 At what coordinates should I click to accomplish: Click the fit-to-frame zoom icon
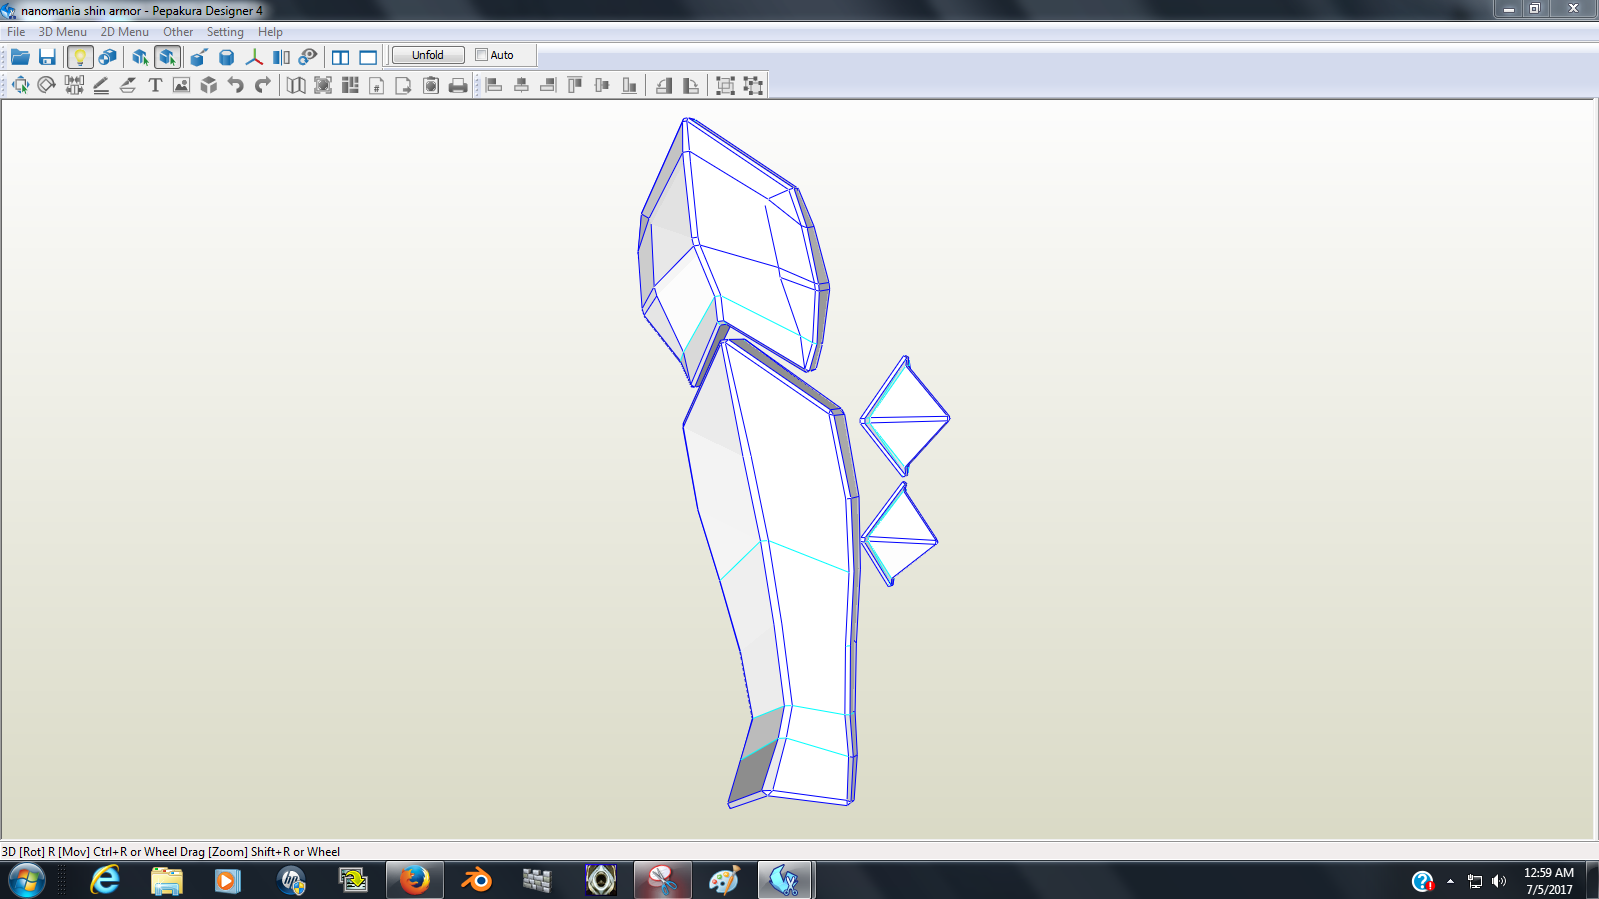(x=323, y=85)
